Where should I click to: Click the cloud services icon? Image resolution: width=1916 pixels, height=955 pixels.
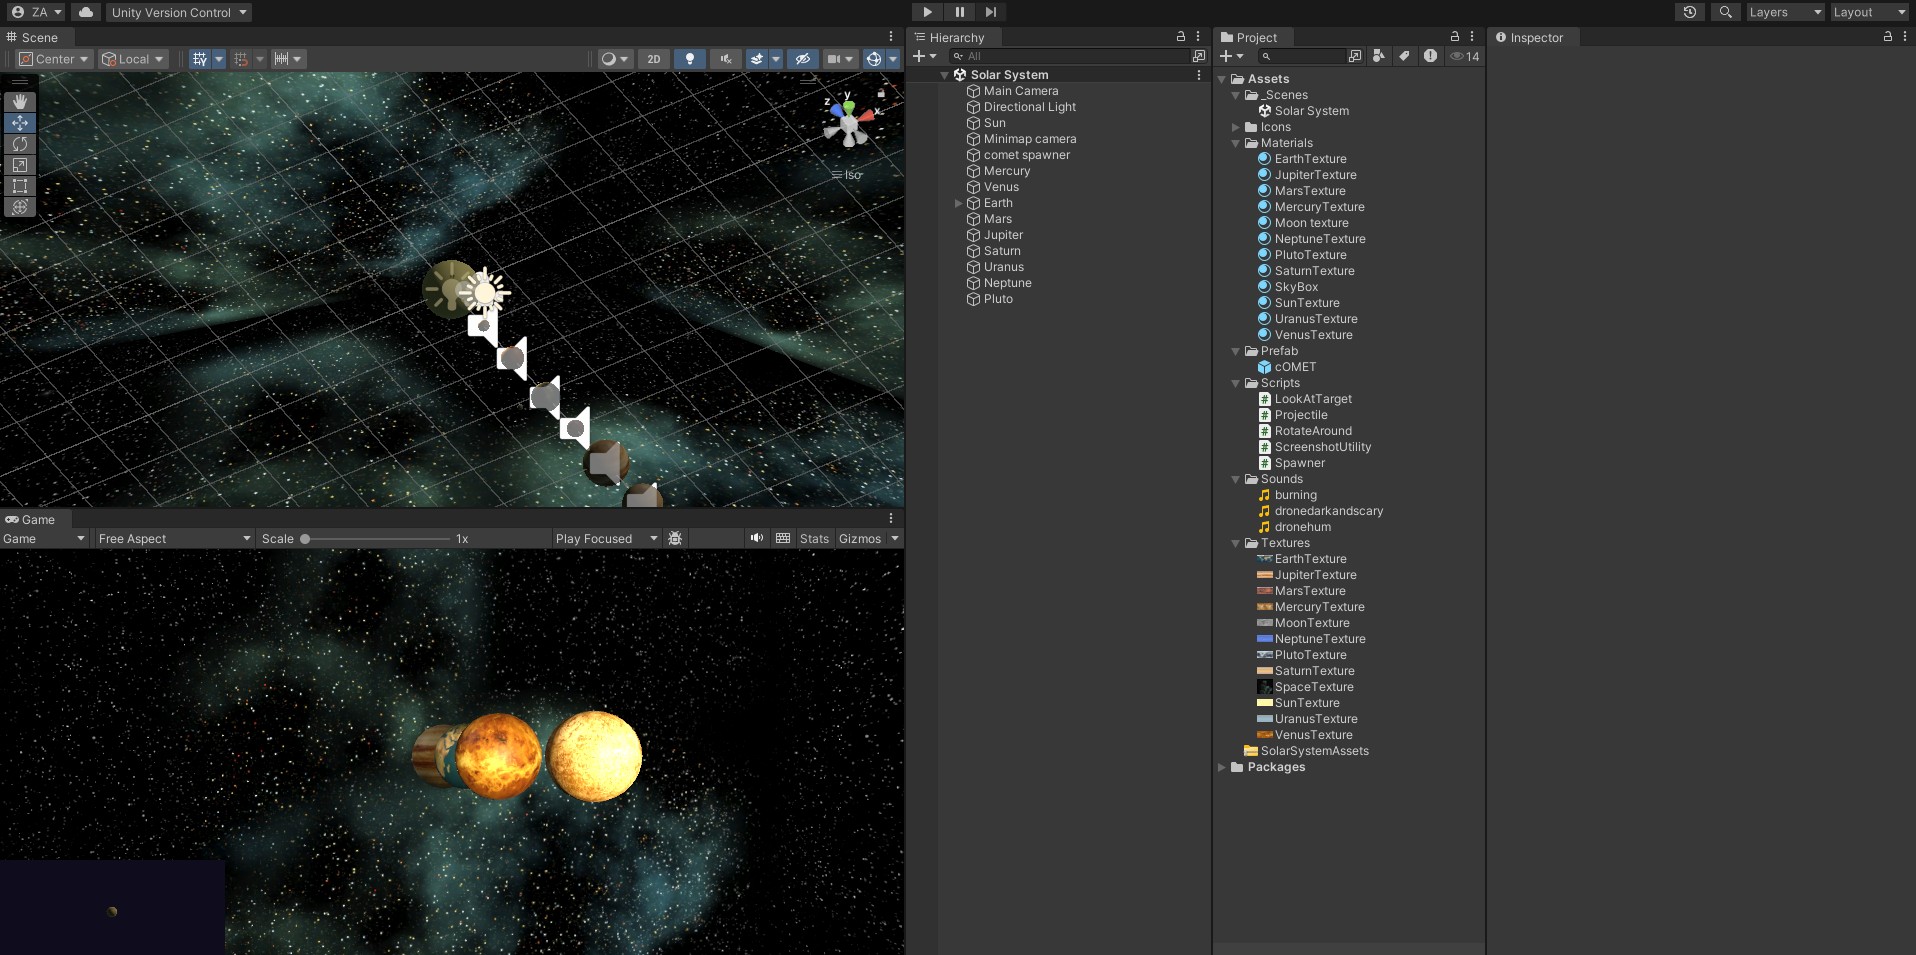pos(86,12)
